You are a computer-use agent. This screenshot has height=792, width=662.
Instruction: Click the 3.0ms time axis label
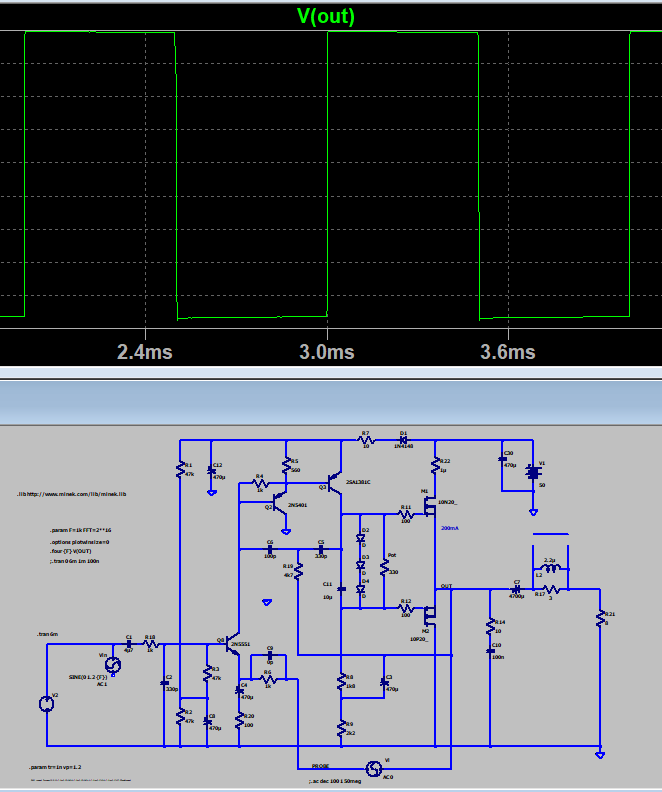[x=327, y=352]
